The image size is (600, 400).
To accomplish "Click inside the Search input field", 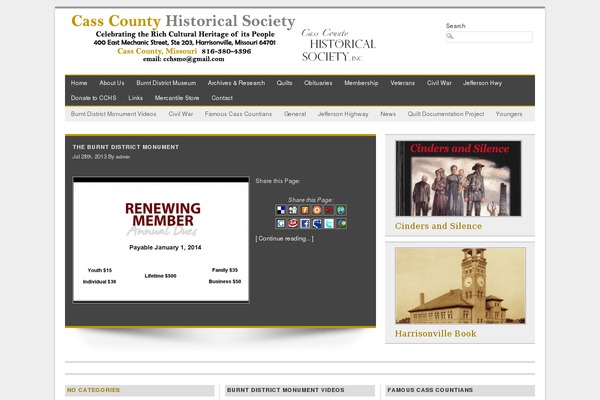I will point(489,37).
